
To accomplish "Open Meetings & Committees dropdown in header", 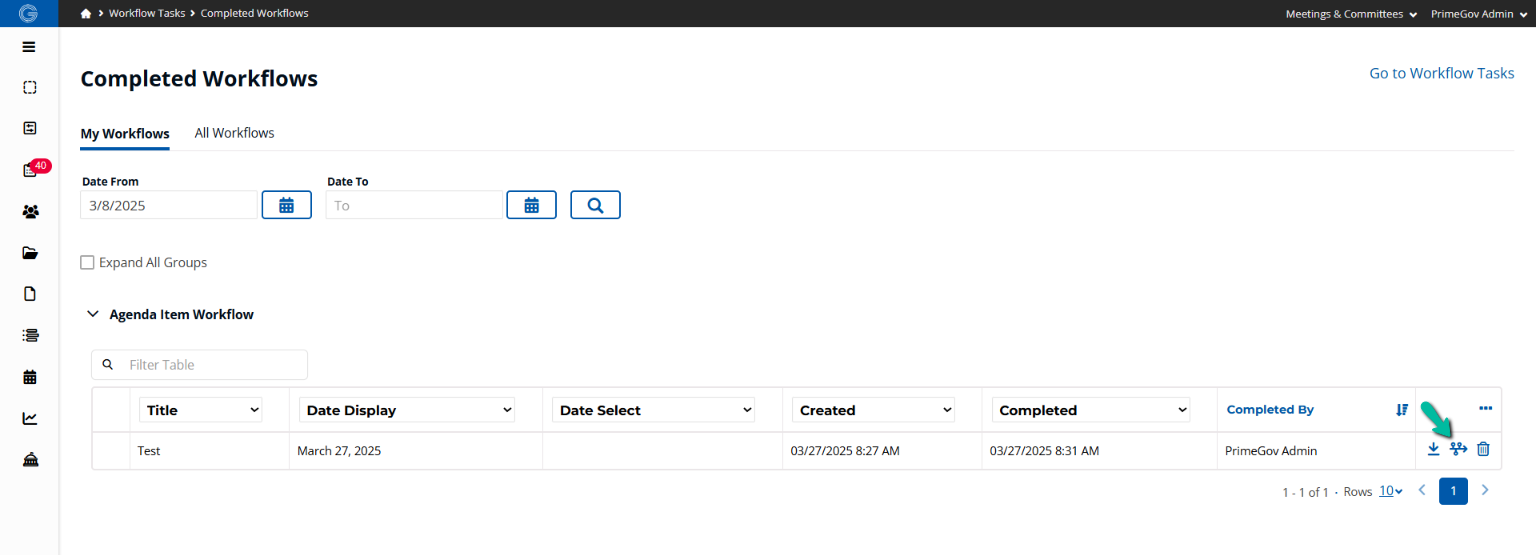I will tap(1351, 14).
